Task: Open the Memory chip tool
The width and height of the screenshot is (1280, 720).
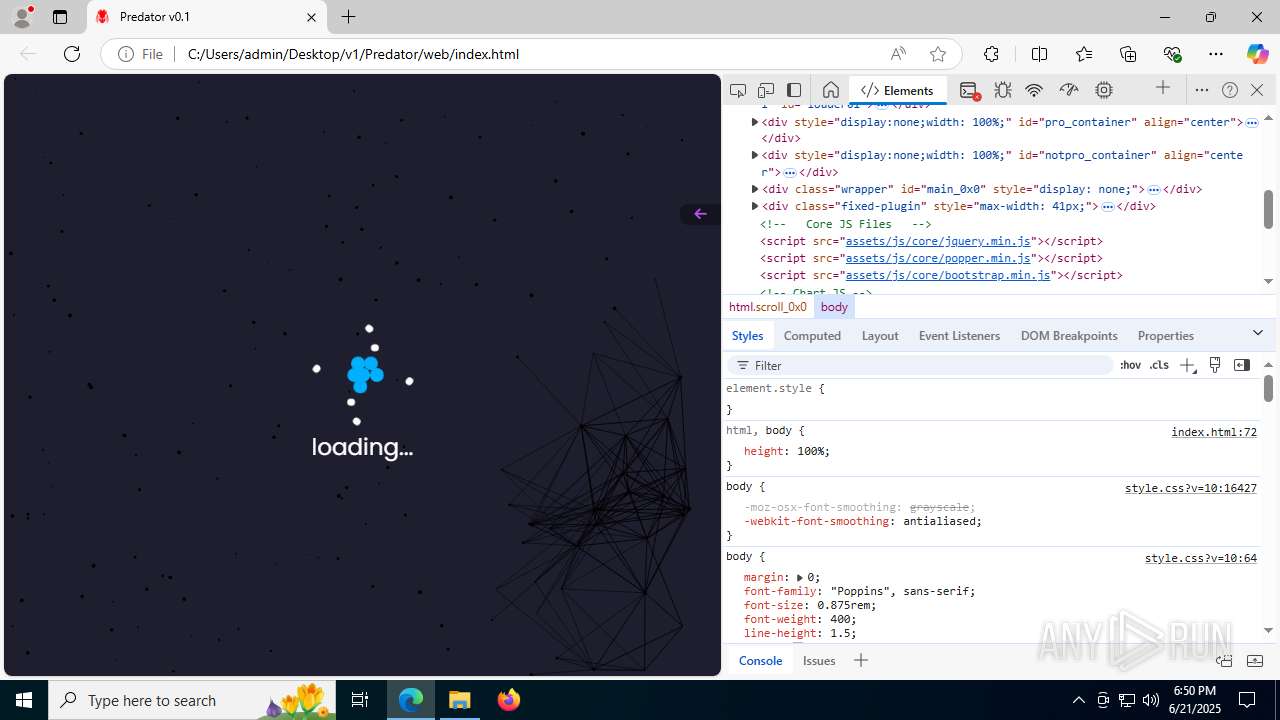Action: (1104, 90)
